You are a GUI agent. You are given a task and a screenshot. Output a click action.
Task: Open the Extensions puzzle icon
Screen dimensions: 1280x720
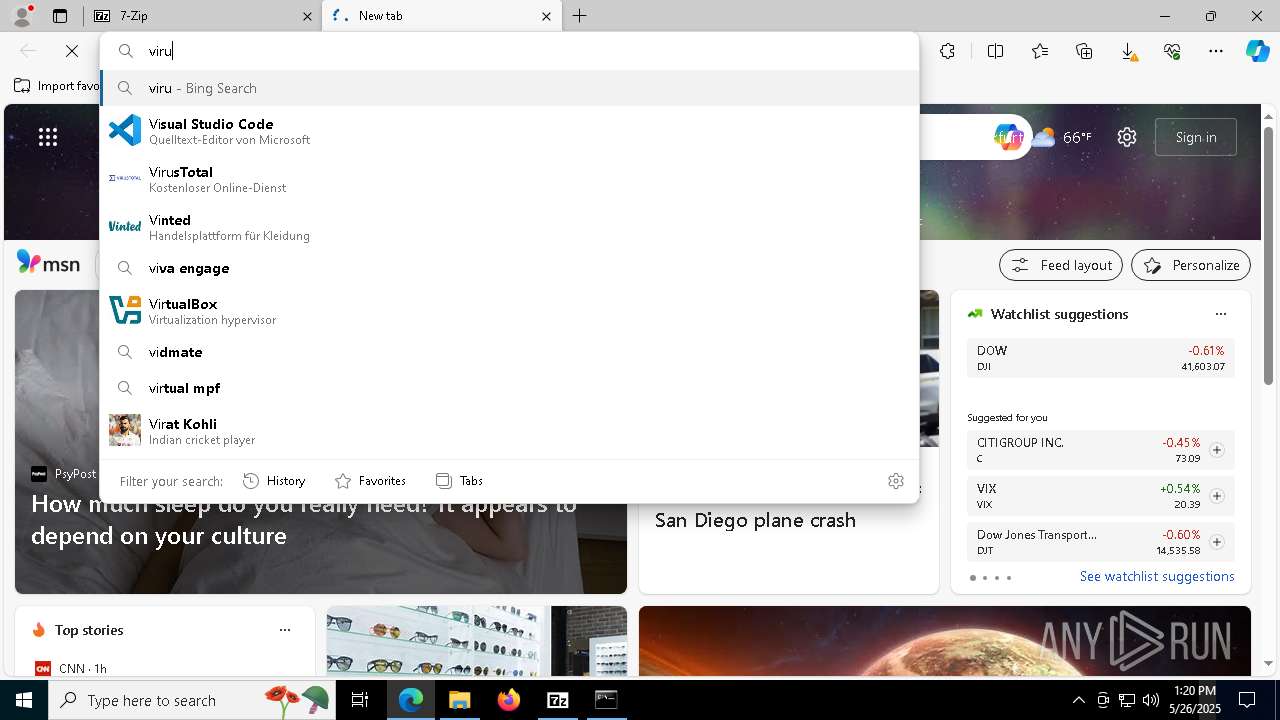pos(948,51)
